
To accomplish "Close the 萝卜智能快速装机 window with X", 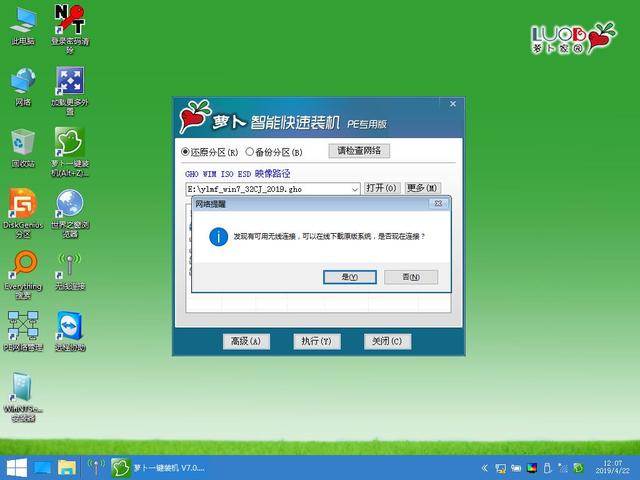I will (453, 104).
